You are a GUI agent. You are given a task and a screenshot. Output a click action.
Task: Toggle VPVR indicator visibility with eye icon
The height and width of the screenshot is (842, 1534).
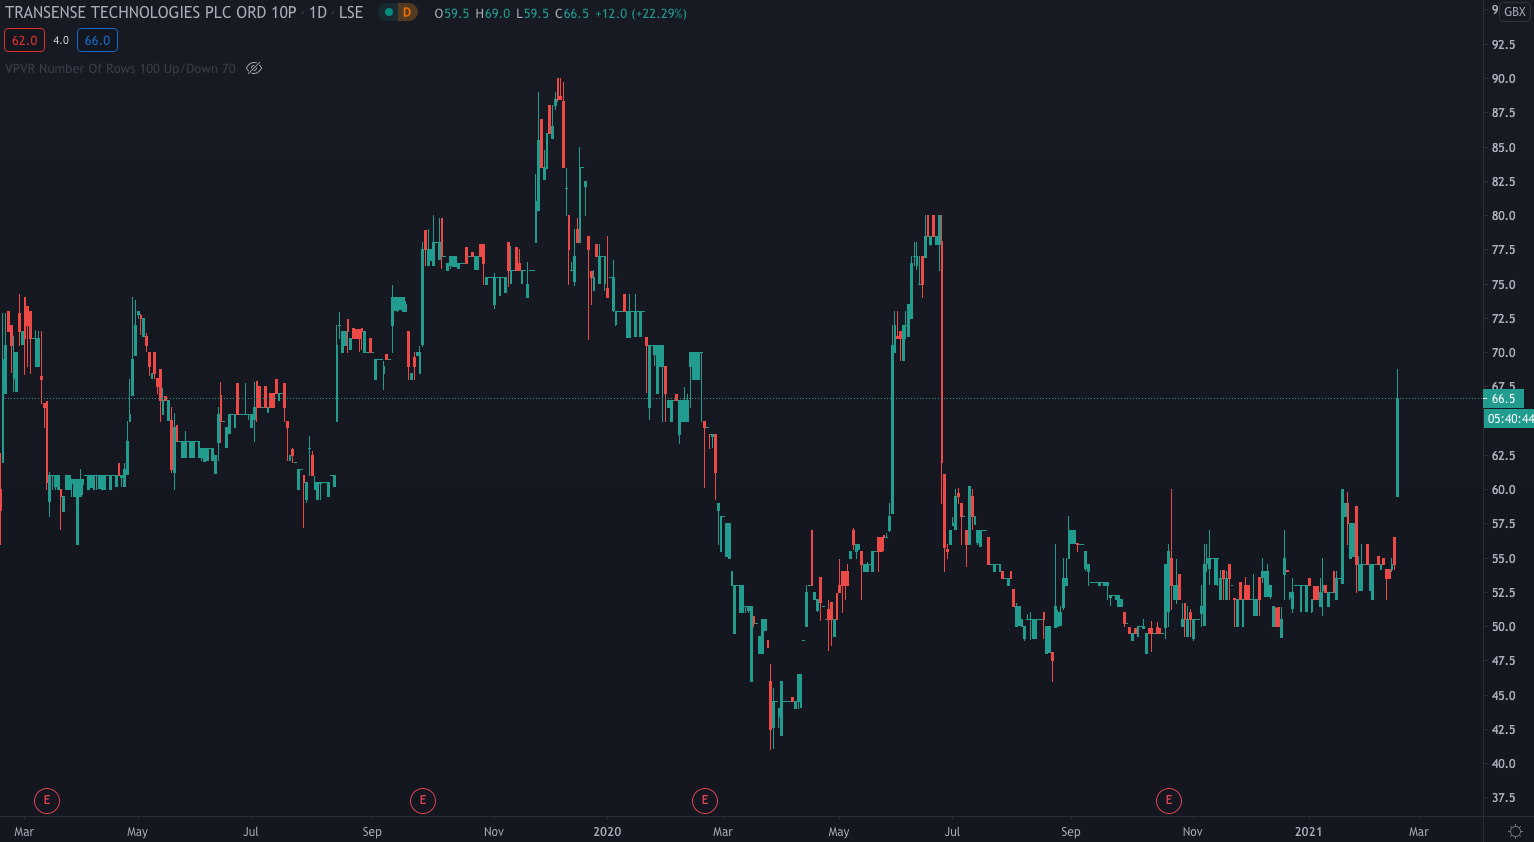pyautogui.click(x=254, y=68)
